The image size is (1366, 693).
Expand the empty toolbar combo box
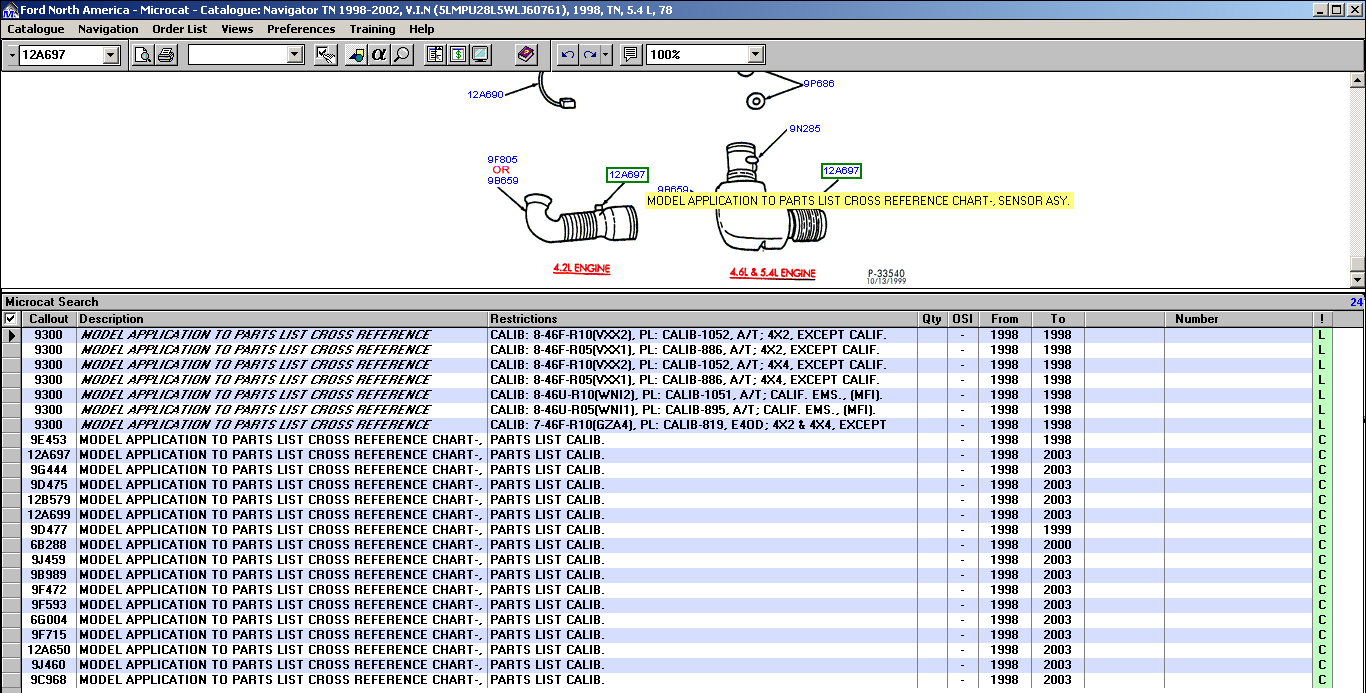coord(294,55)
